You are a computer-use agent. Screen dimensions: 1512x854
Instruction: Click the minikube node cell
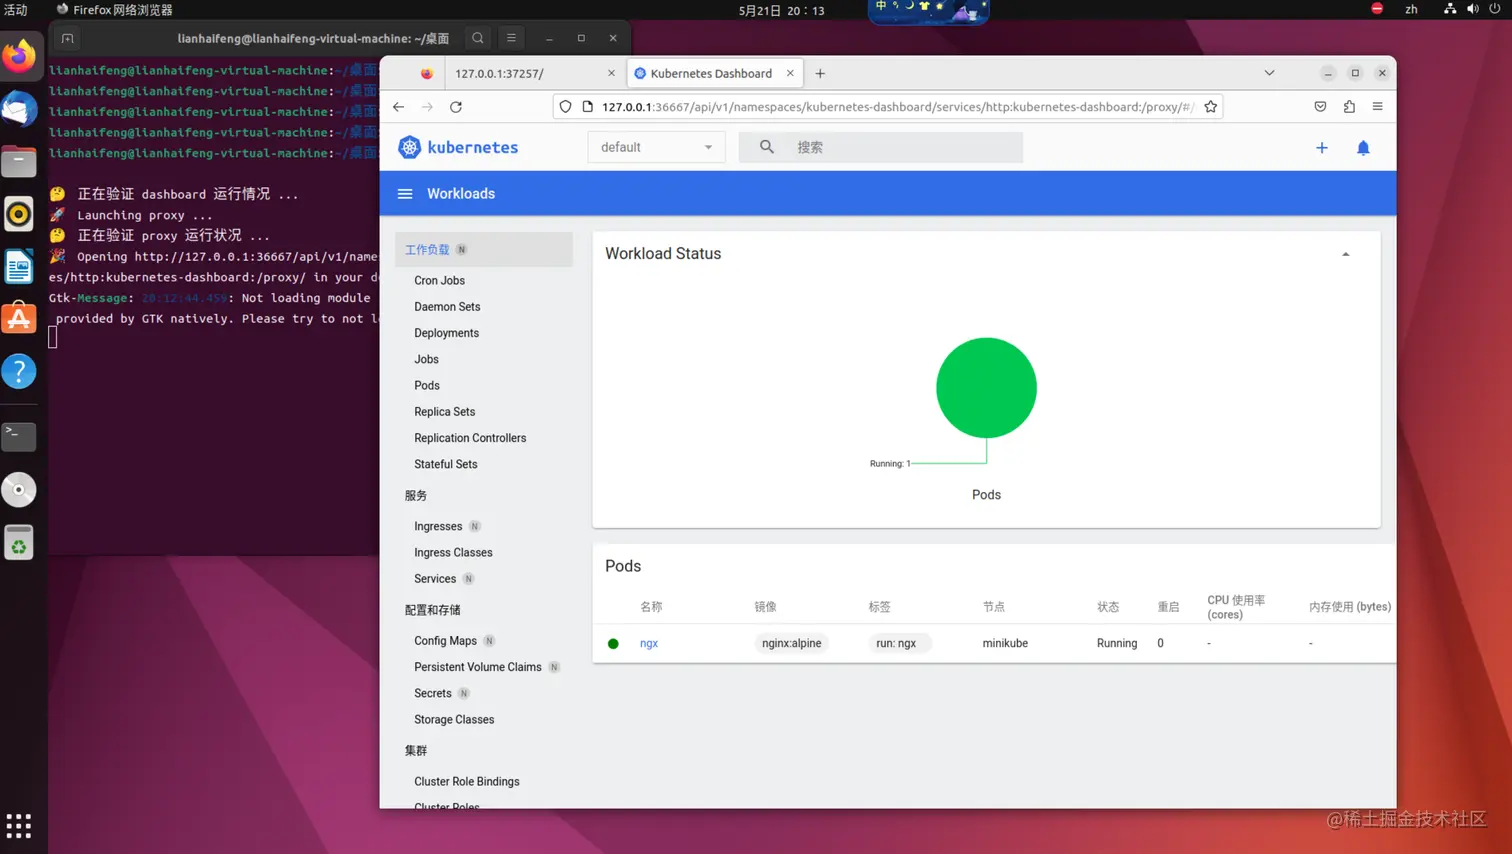1005,643
